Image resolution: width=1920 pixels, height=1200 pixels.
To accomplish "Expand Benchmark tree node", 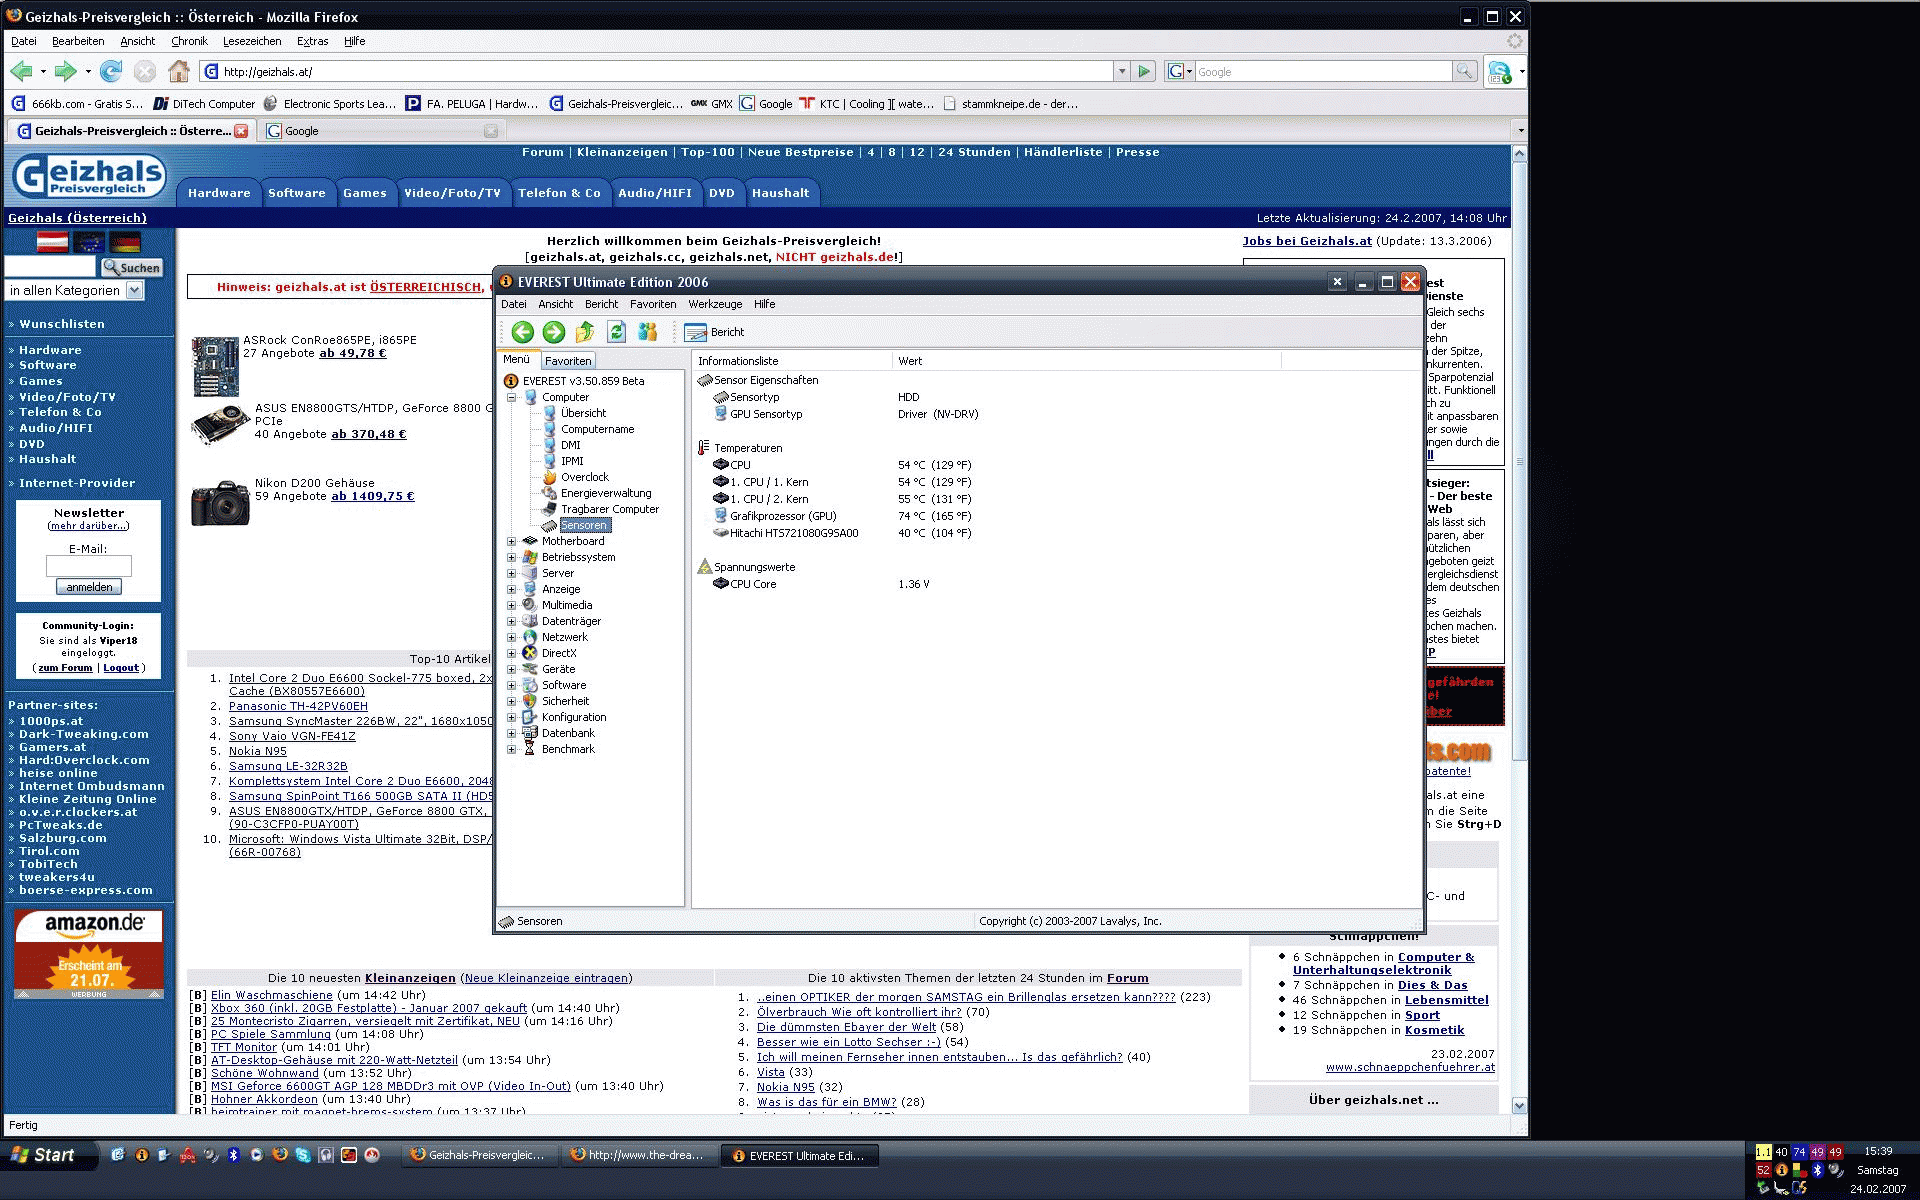I will [512, 749].
